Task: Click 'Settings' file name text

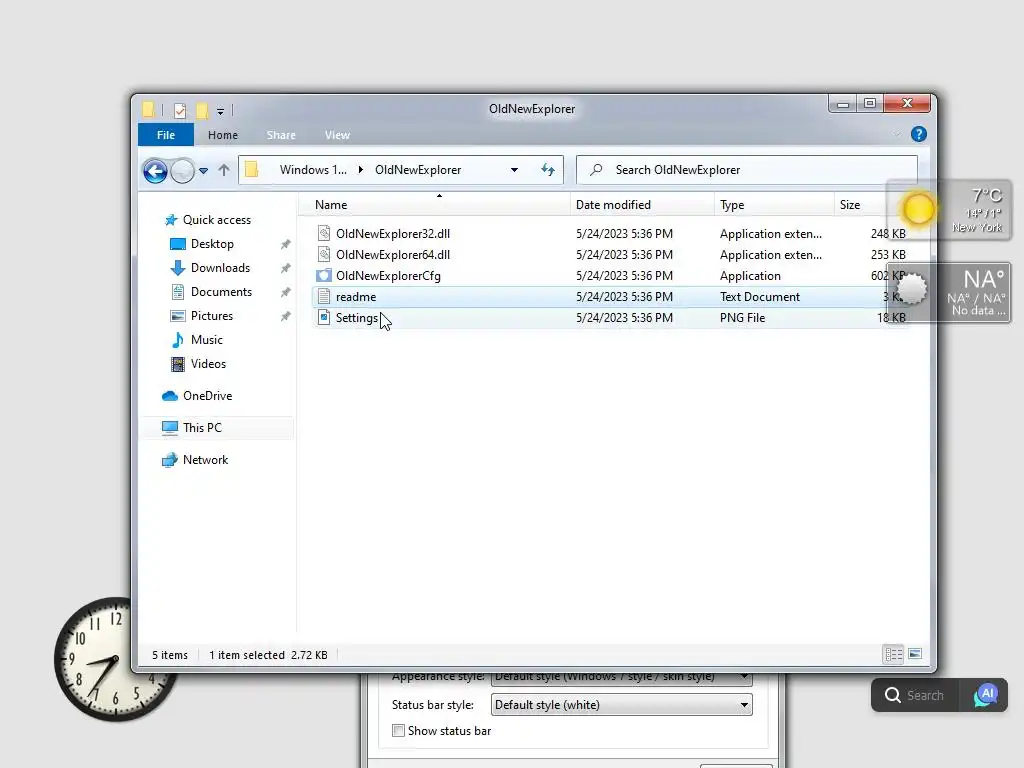Action: (x=357, y=318)
